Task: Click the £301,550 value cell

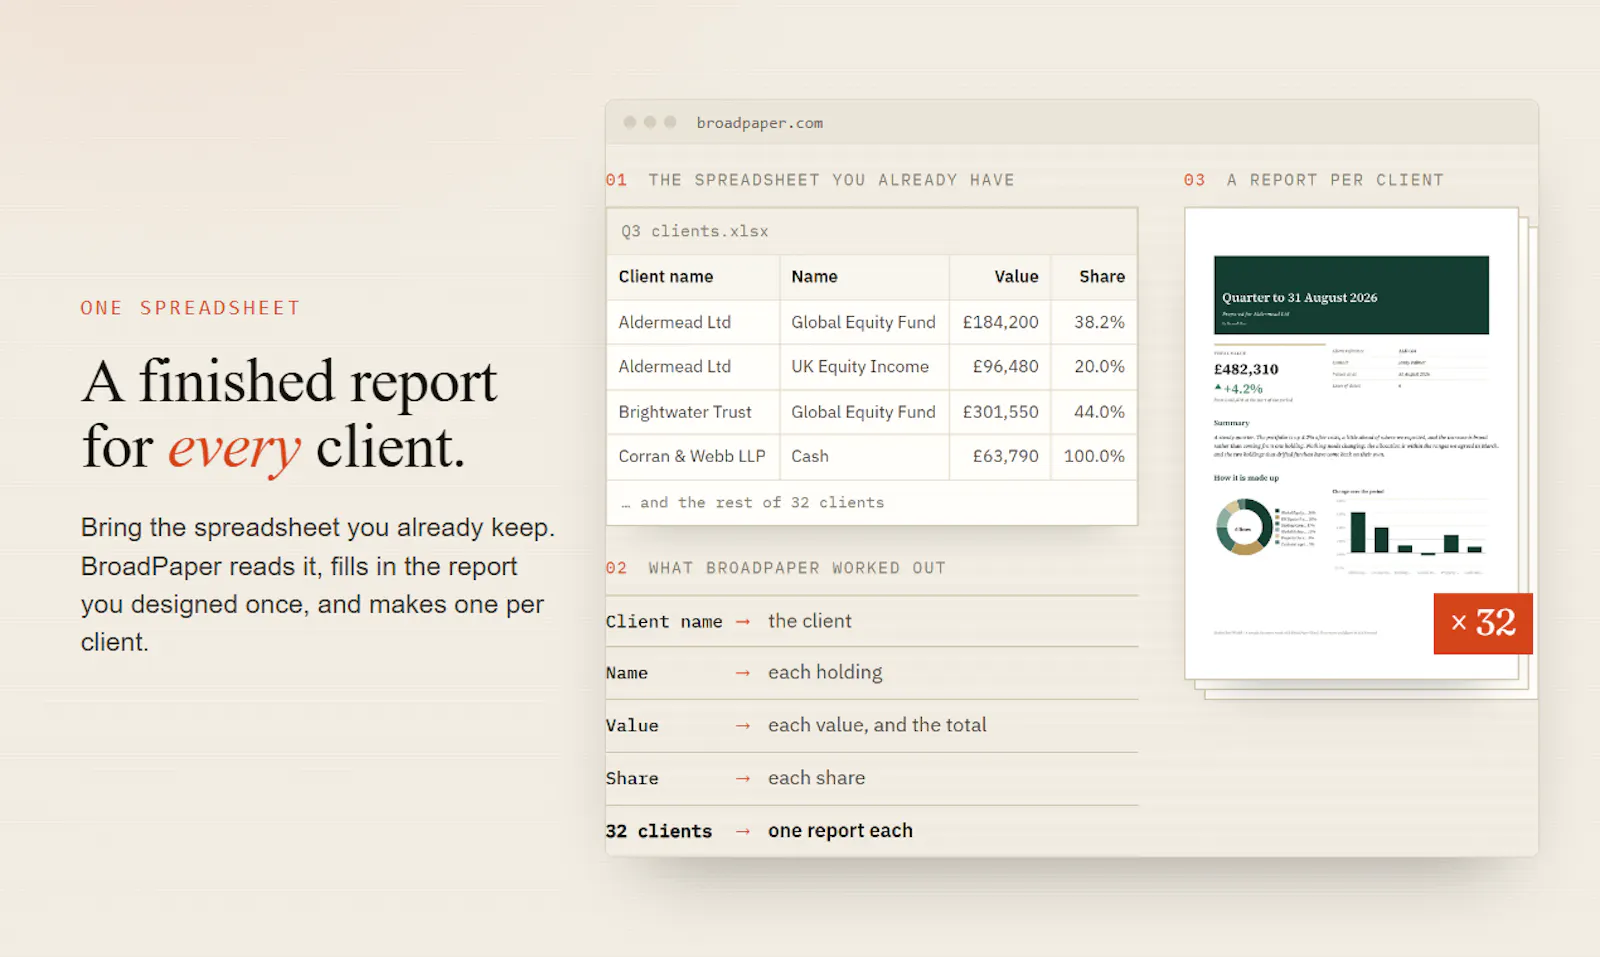Action: coord(1000,412)
